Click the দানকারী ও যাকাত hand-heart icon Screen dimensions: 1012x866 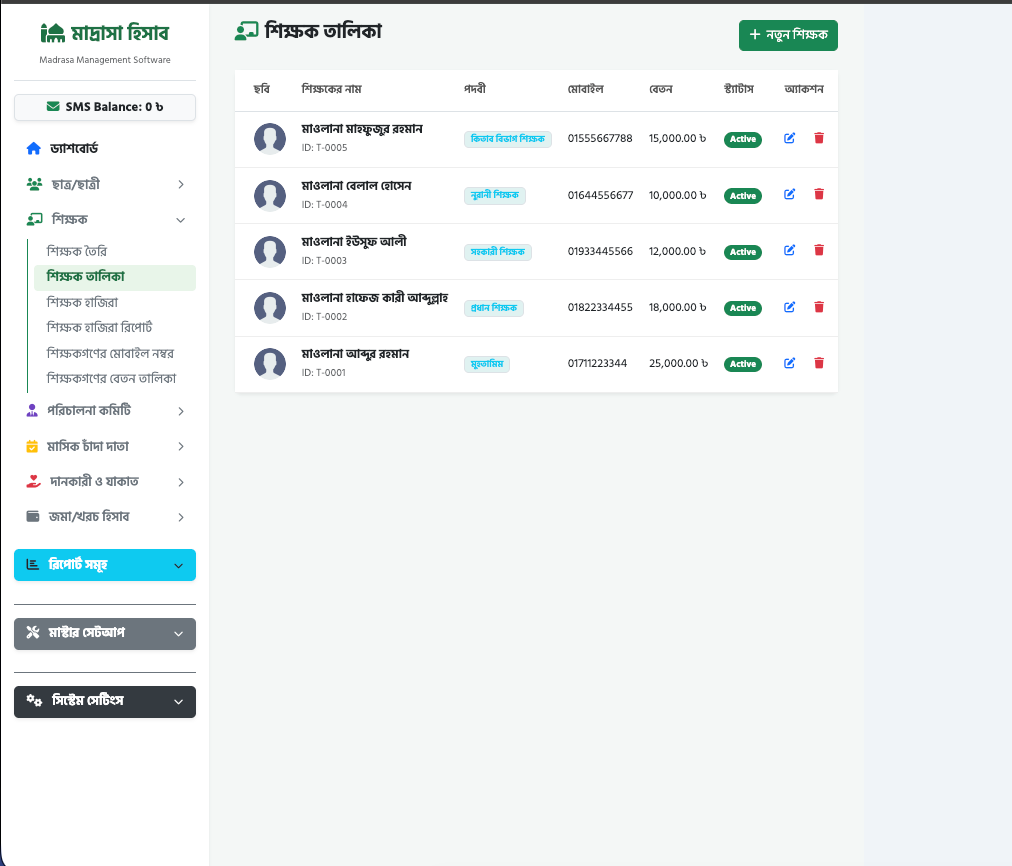pos(33,481)
